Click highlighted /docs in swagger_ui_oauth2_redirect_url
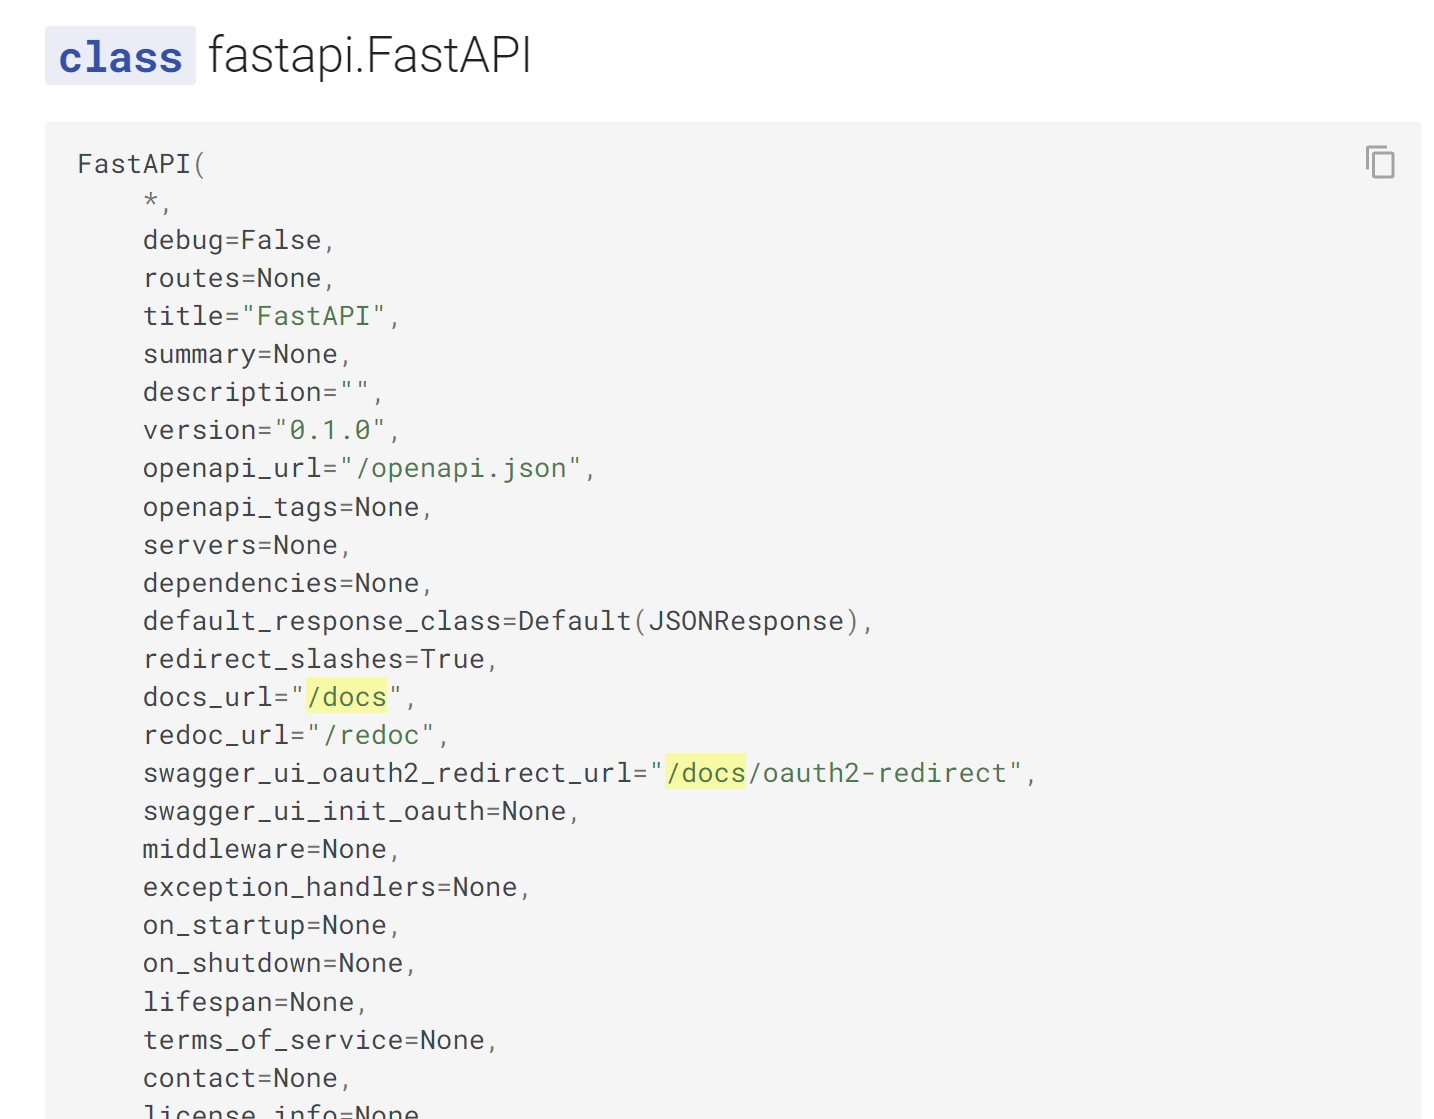Viewport: 1434px width, 1119px height. 705,773
